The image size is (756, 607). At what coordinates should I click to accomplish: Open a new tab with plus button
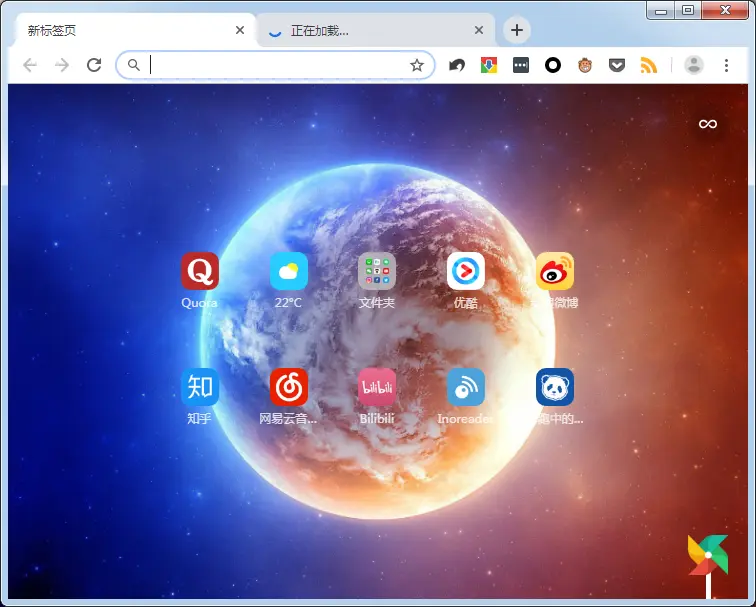(x=517, y=30)
